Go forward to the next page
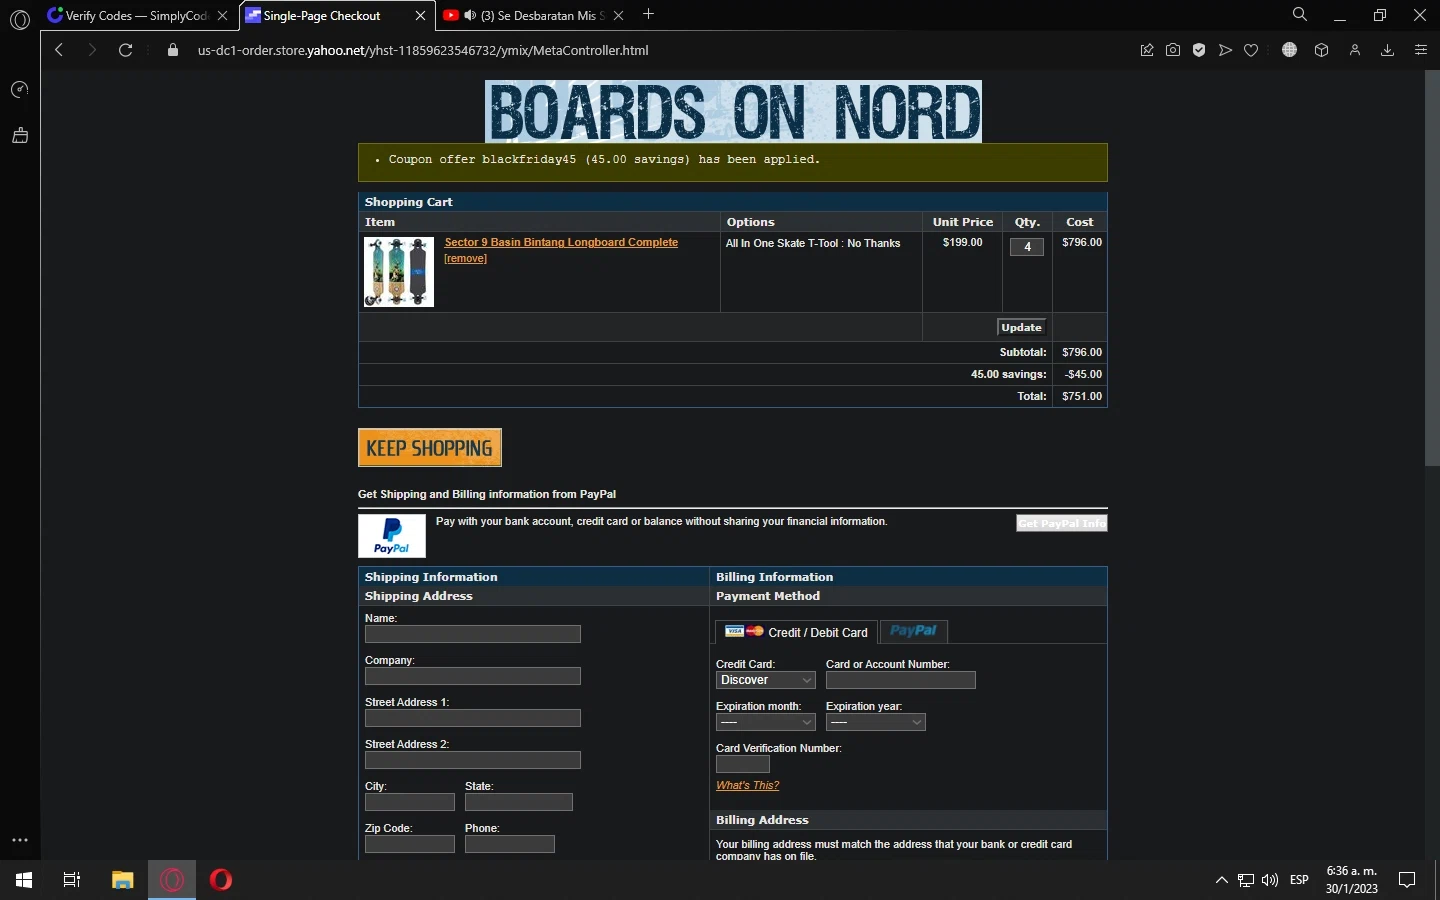This screenshot has height=900, width=1440. coord(92,50)
